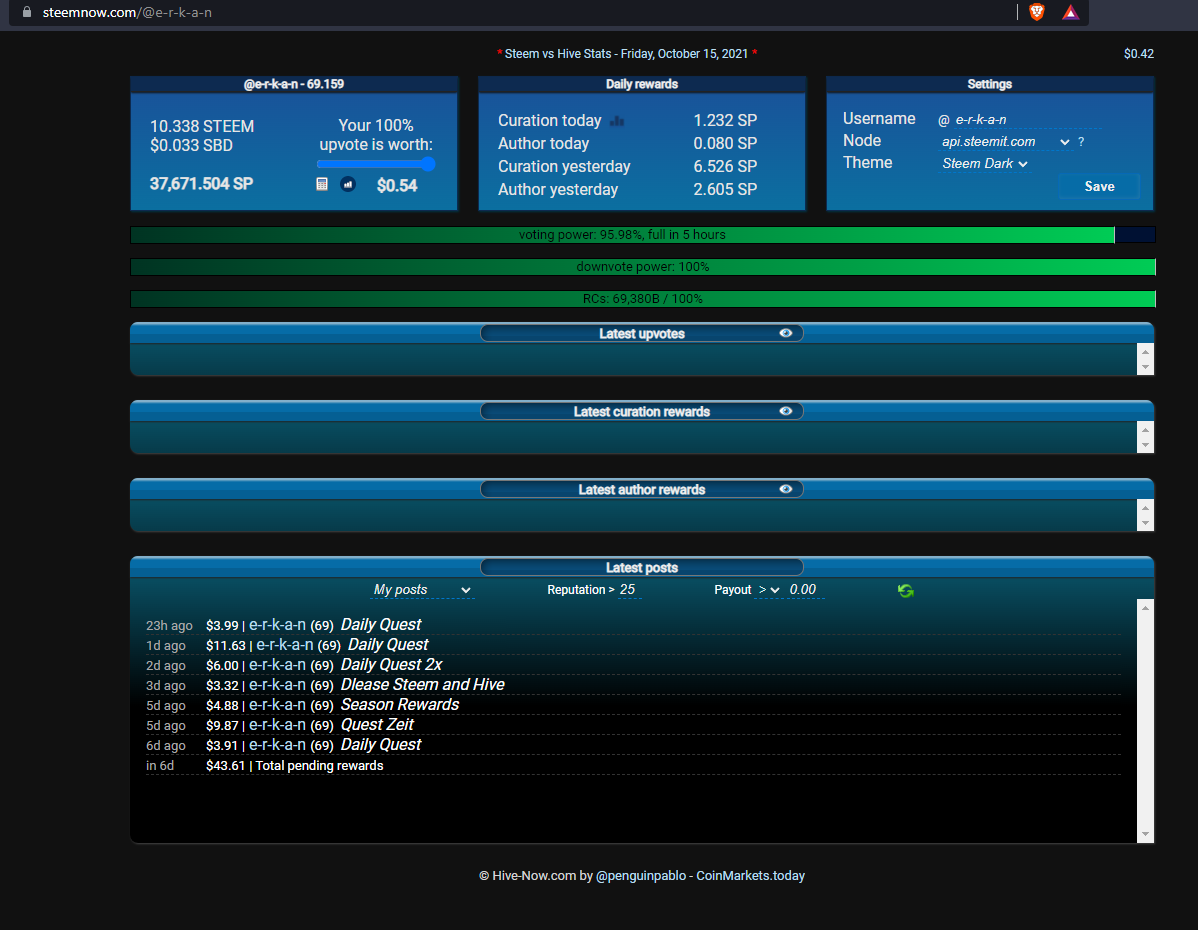This screenshot has height=930, width=1198.
Task: Open the My posts filter dropdown
Action: (422, 590)
